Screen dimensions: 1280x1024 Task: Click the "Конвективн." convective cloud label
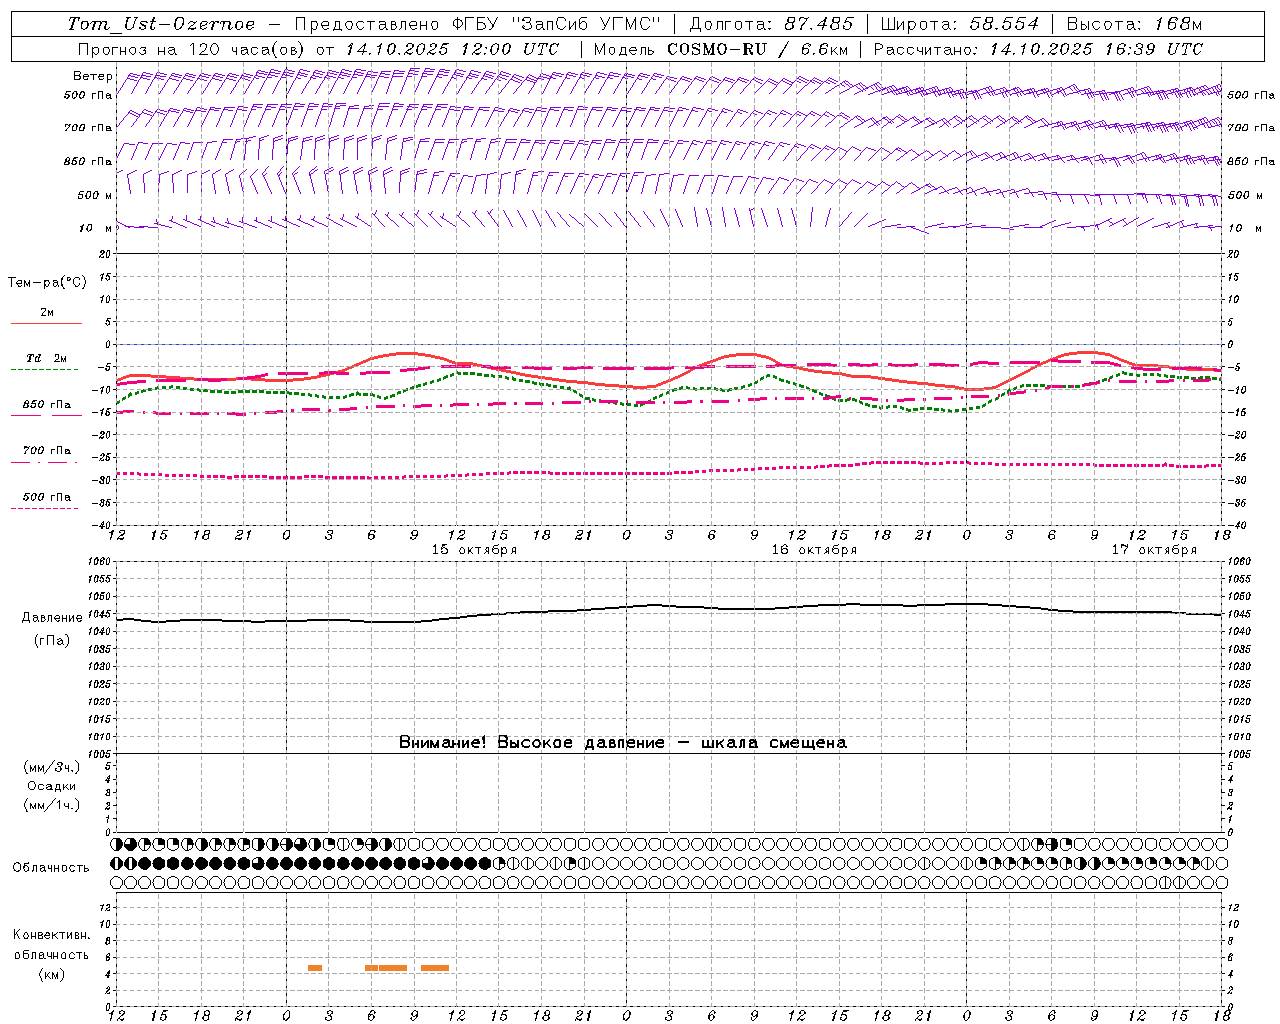tap(51, 935)
